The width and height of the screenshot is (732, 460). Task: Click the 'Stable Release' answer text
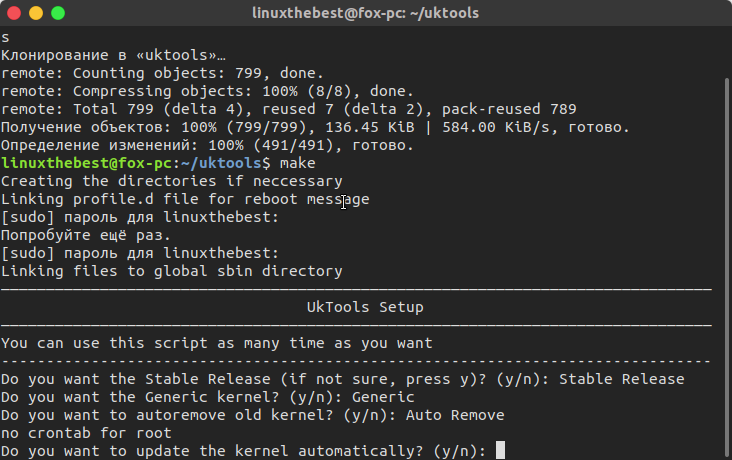(x=622, y=379)
